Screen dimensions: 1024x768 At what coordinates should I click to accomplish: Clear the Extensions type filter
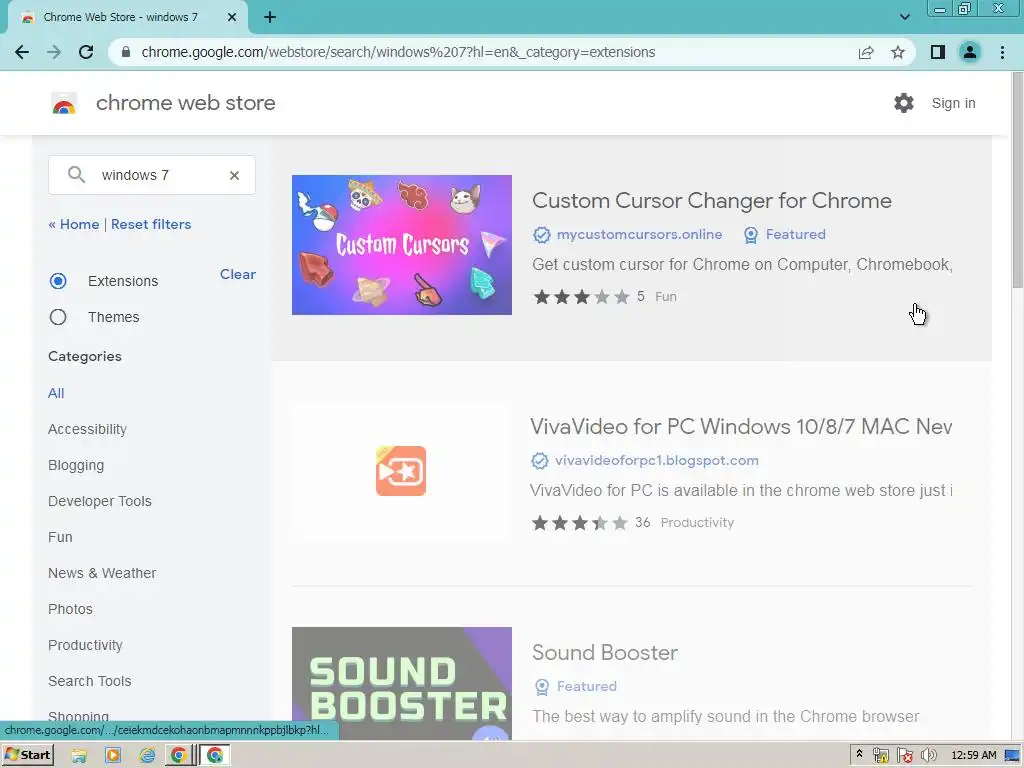[x=238, y=274]
